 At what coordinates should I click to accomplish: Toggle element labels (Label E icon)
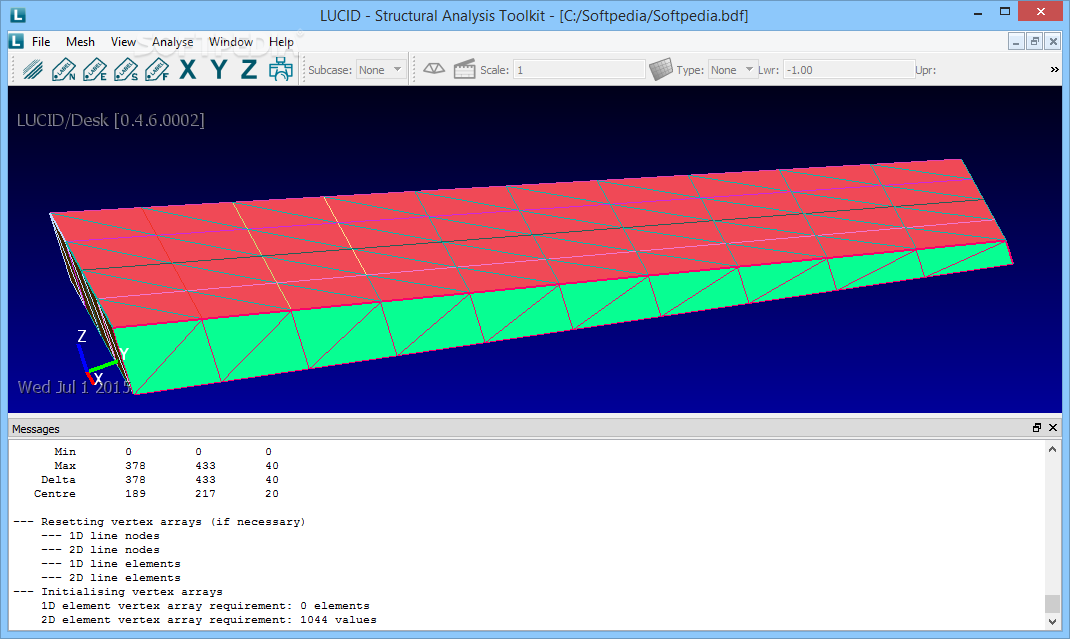tap(95, 70)
